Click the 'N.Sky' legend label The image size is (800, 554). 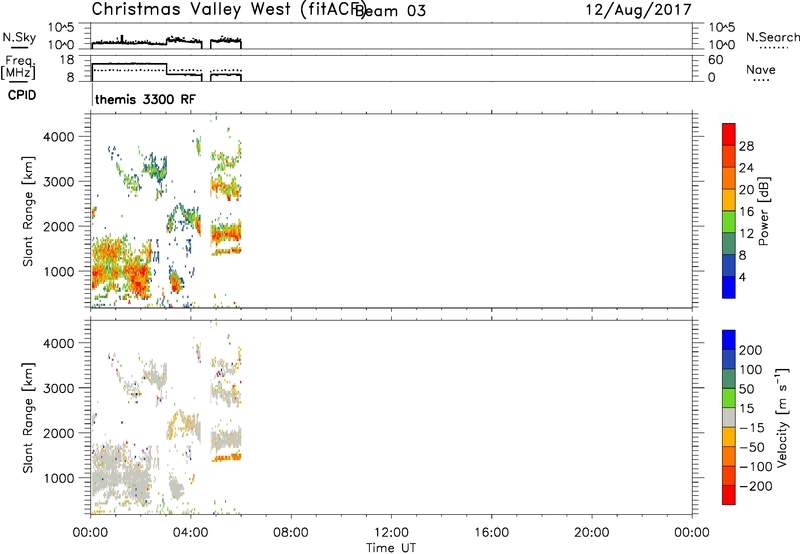(19, 37)
